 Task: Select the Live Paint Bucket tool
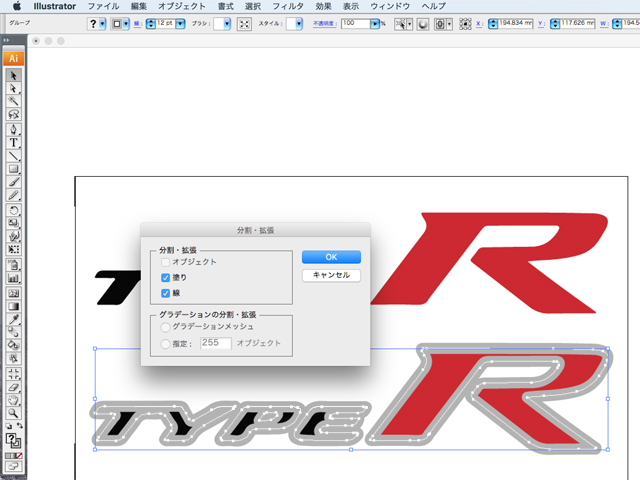13,345
